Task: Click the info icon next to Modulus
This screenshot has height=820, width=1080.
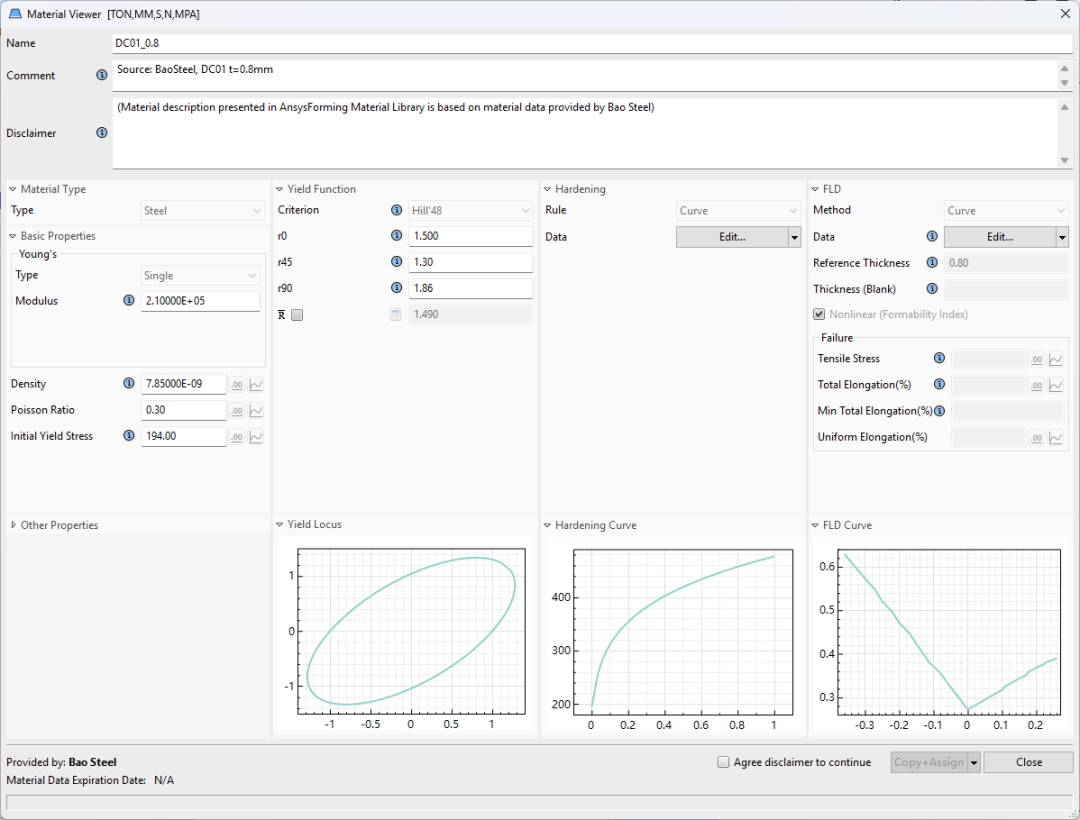Action: click(128, 301)
